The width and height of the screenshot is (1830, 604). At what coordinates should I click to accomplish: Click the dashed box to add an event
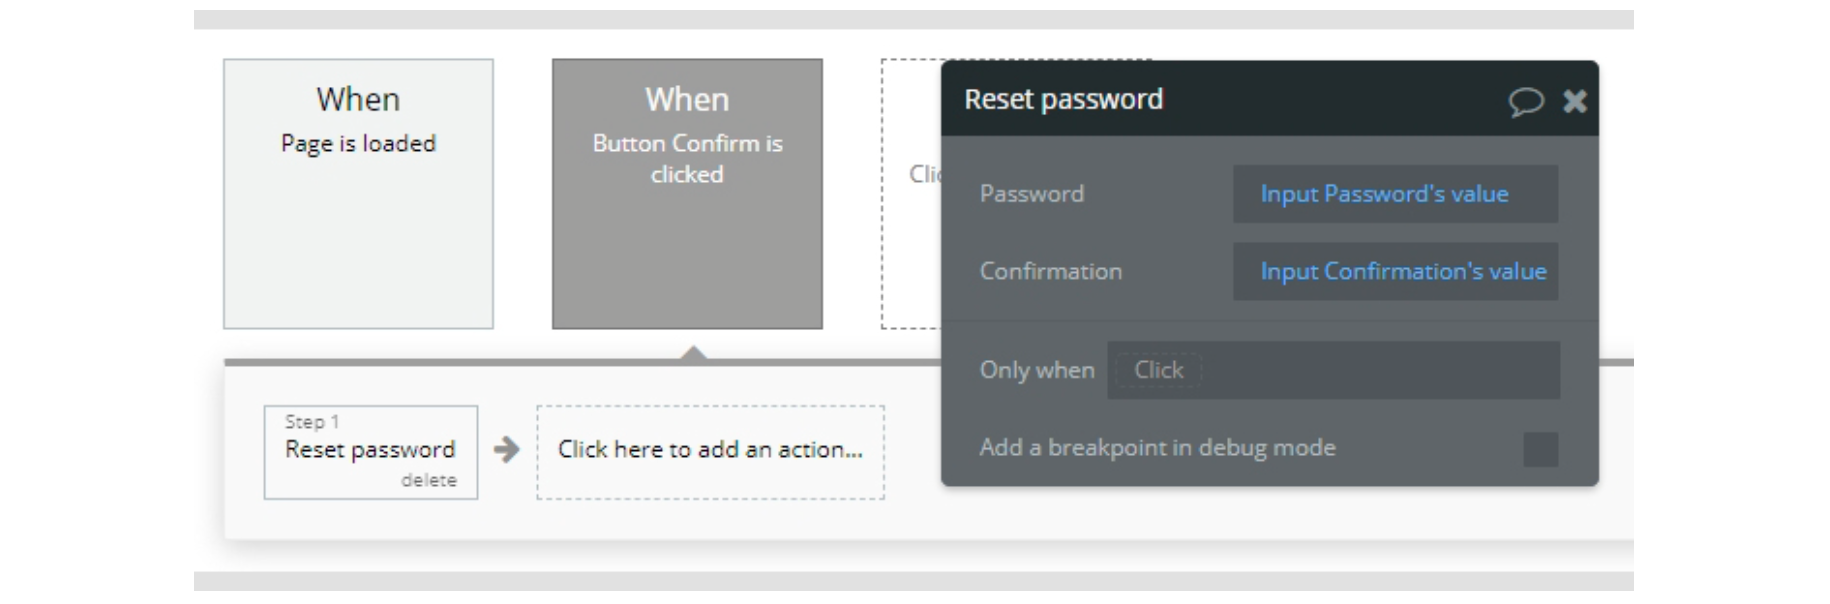[x=910, y=194]
